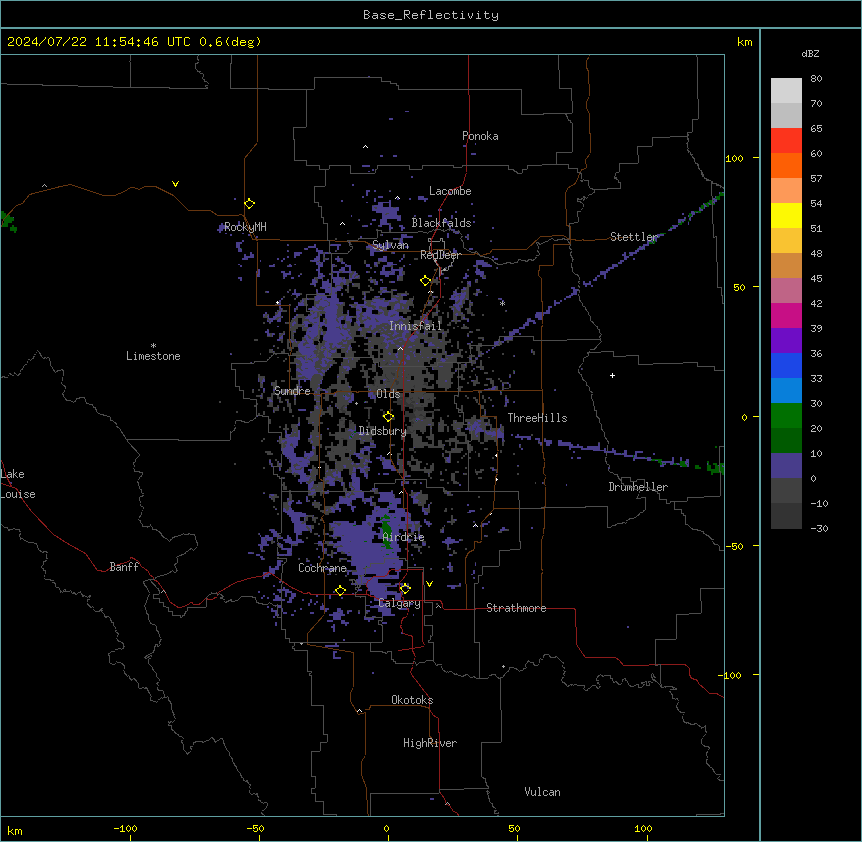This screenshot has height=842, width=862.
Task: Click the slate purple 10-0 dBZ legend band
Action: (x=786, y=466)
